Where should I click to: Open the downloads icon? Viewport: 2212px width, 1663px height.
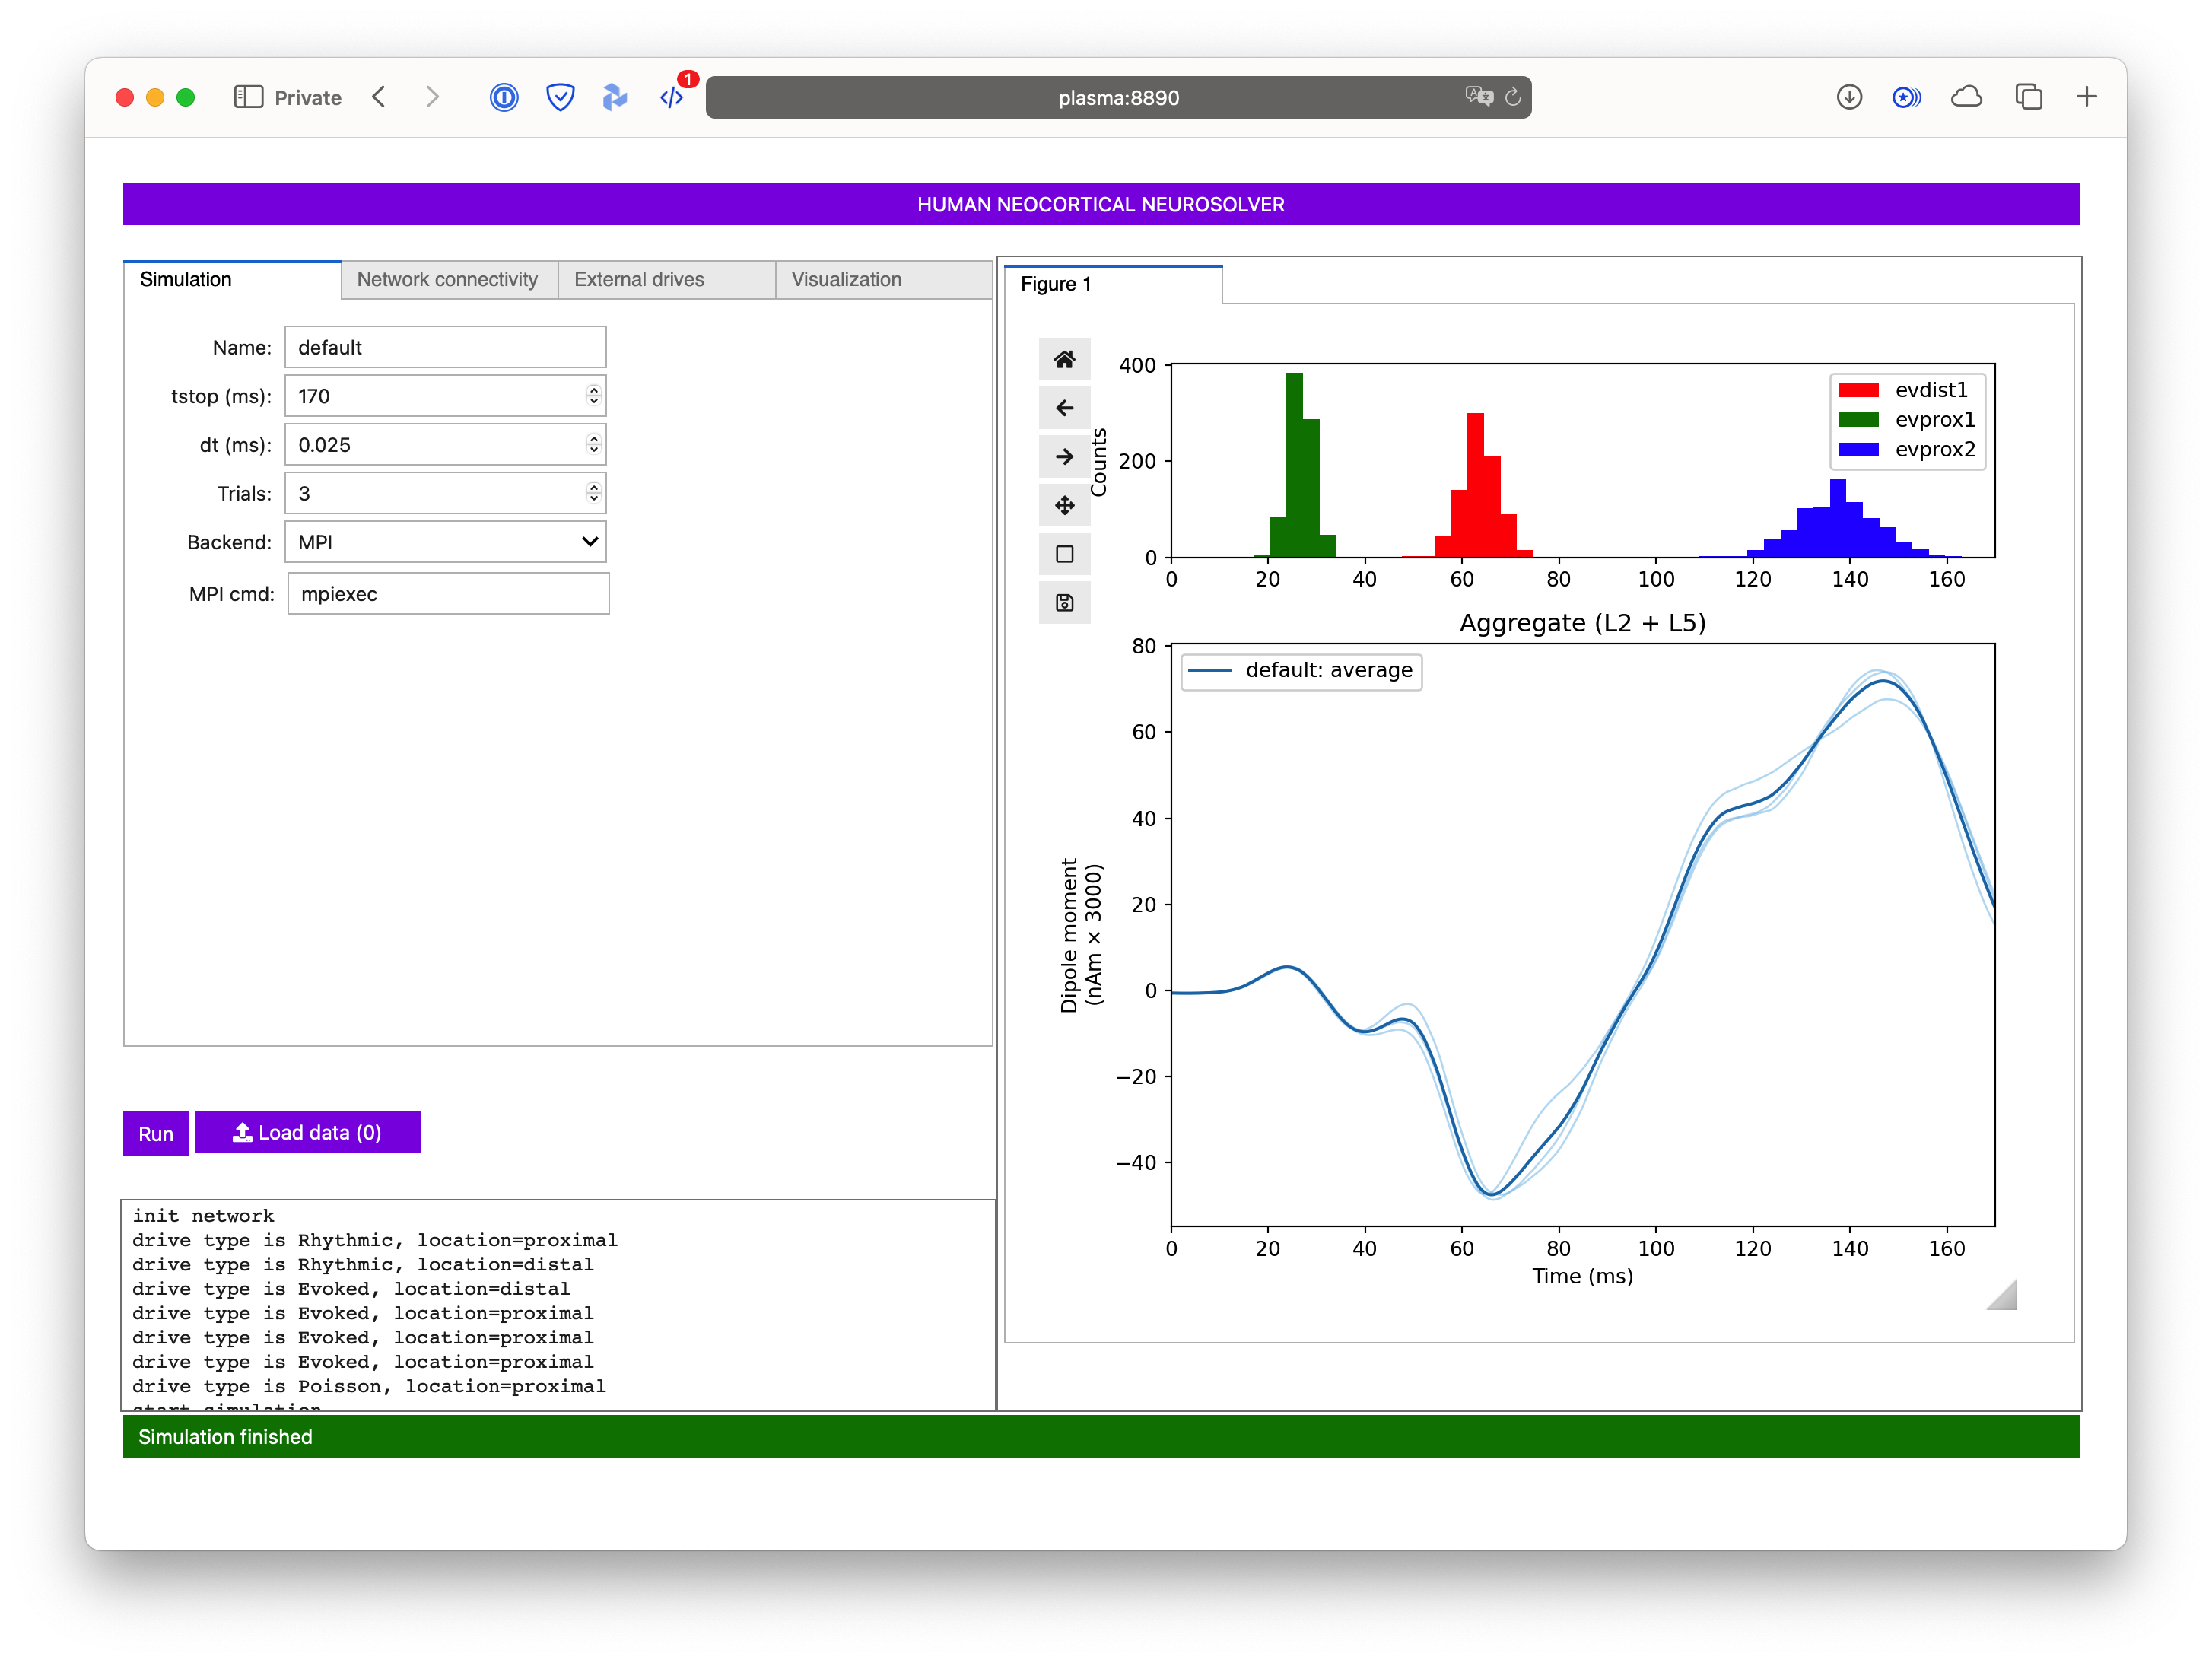click(x=1849, y=97)
